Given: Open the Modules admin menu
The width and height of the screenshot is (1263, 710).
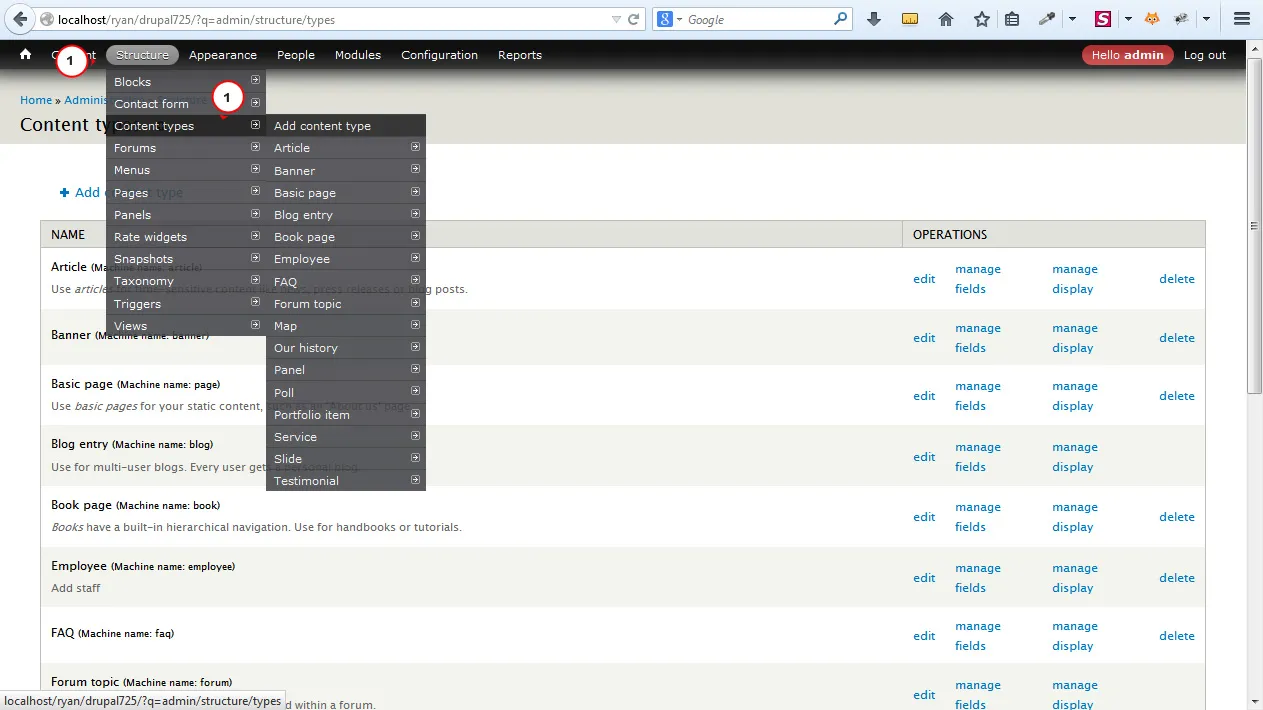Looking at the screenshot, I should coord(358,55).
